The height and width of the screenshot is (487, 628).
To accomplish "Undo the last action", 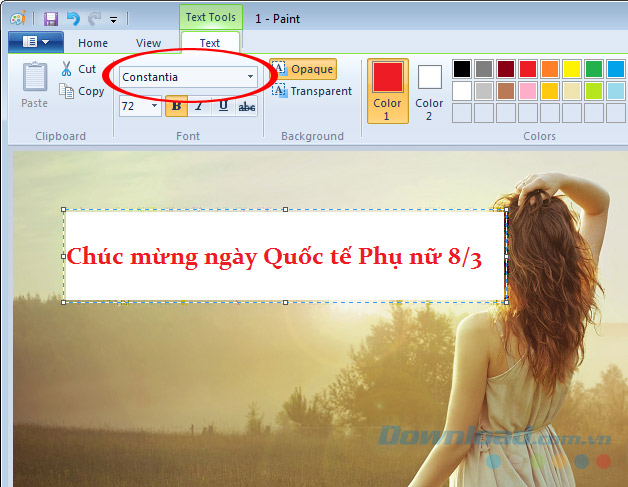I will pyautogui.click(x=73, y=18).
